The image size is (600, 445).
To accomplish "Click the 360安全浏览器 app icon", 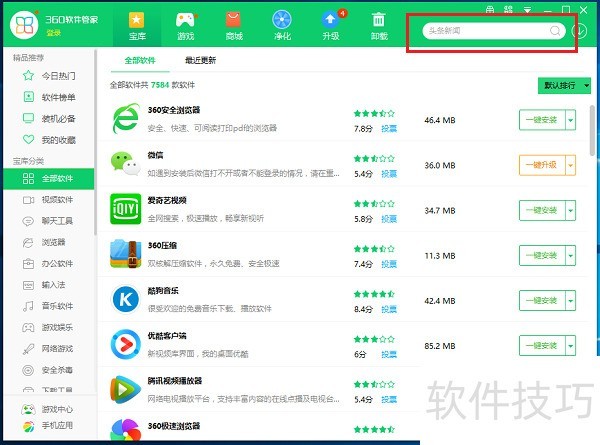I will 126,118.
